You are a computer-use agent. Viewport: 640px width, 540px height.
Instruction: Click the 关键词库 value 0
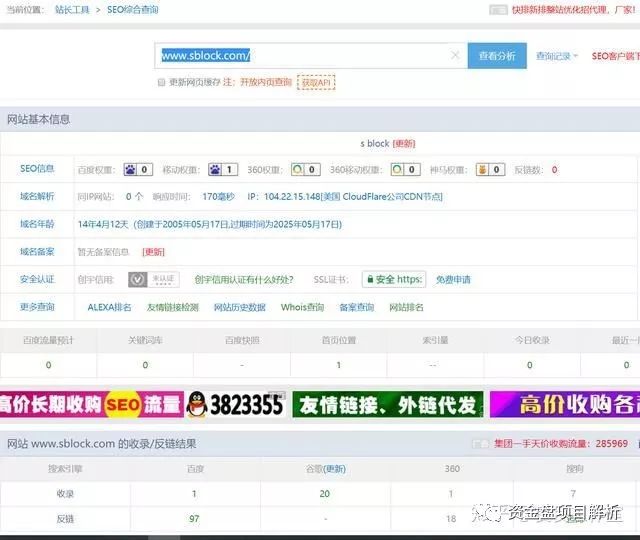click(145, 365)
